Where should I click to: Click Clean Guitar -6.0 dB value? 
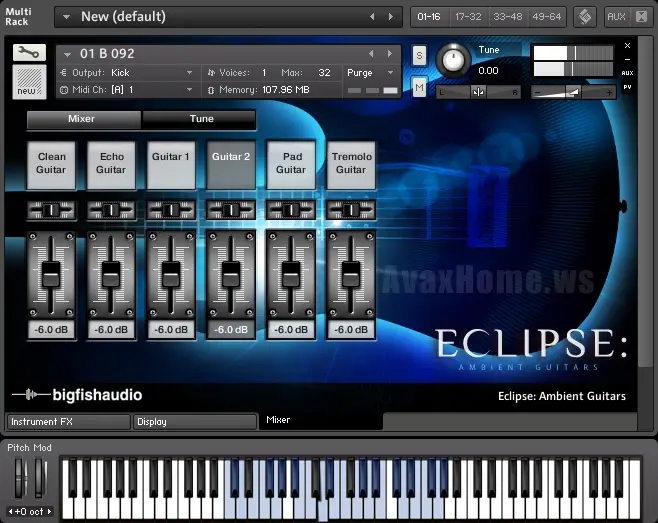coord(51,330)
